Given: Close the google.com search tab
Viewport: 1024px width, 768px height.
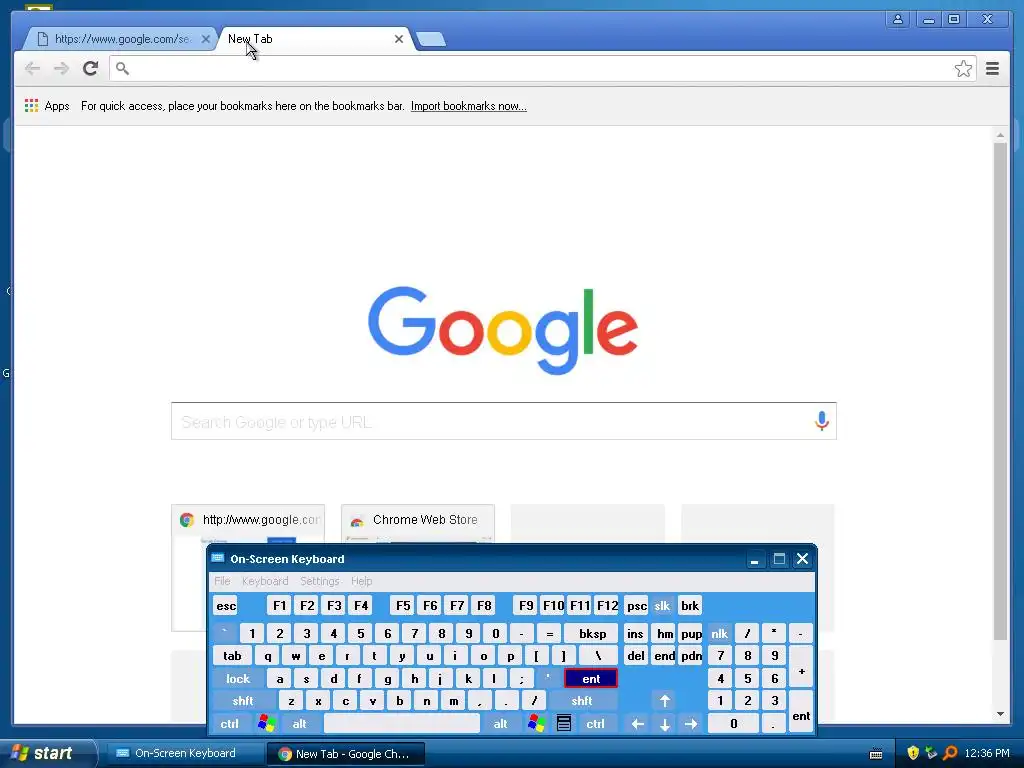Looking at the screenshot, I should click(x=205, y=39).
